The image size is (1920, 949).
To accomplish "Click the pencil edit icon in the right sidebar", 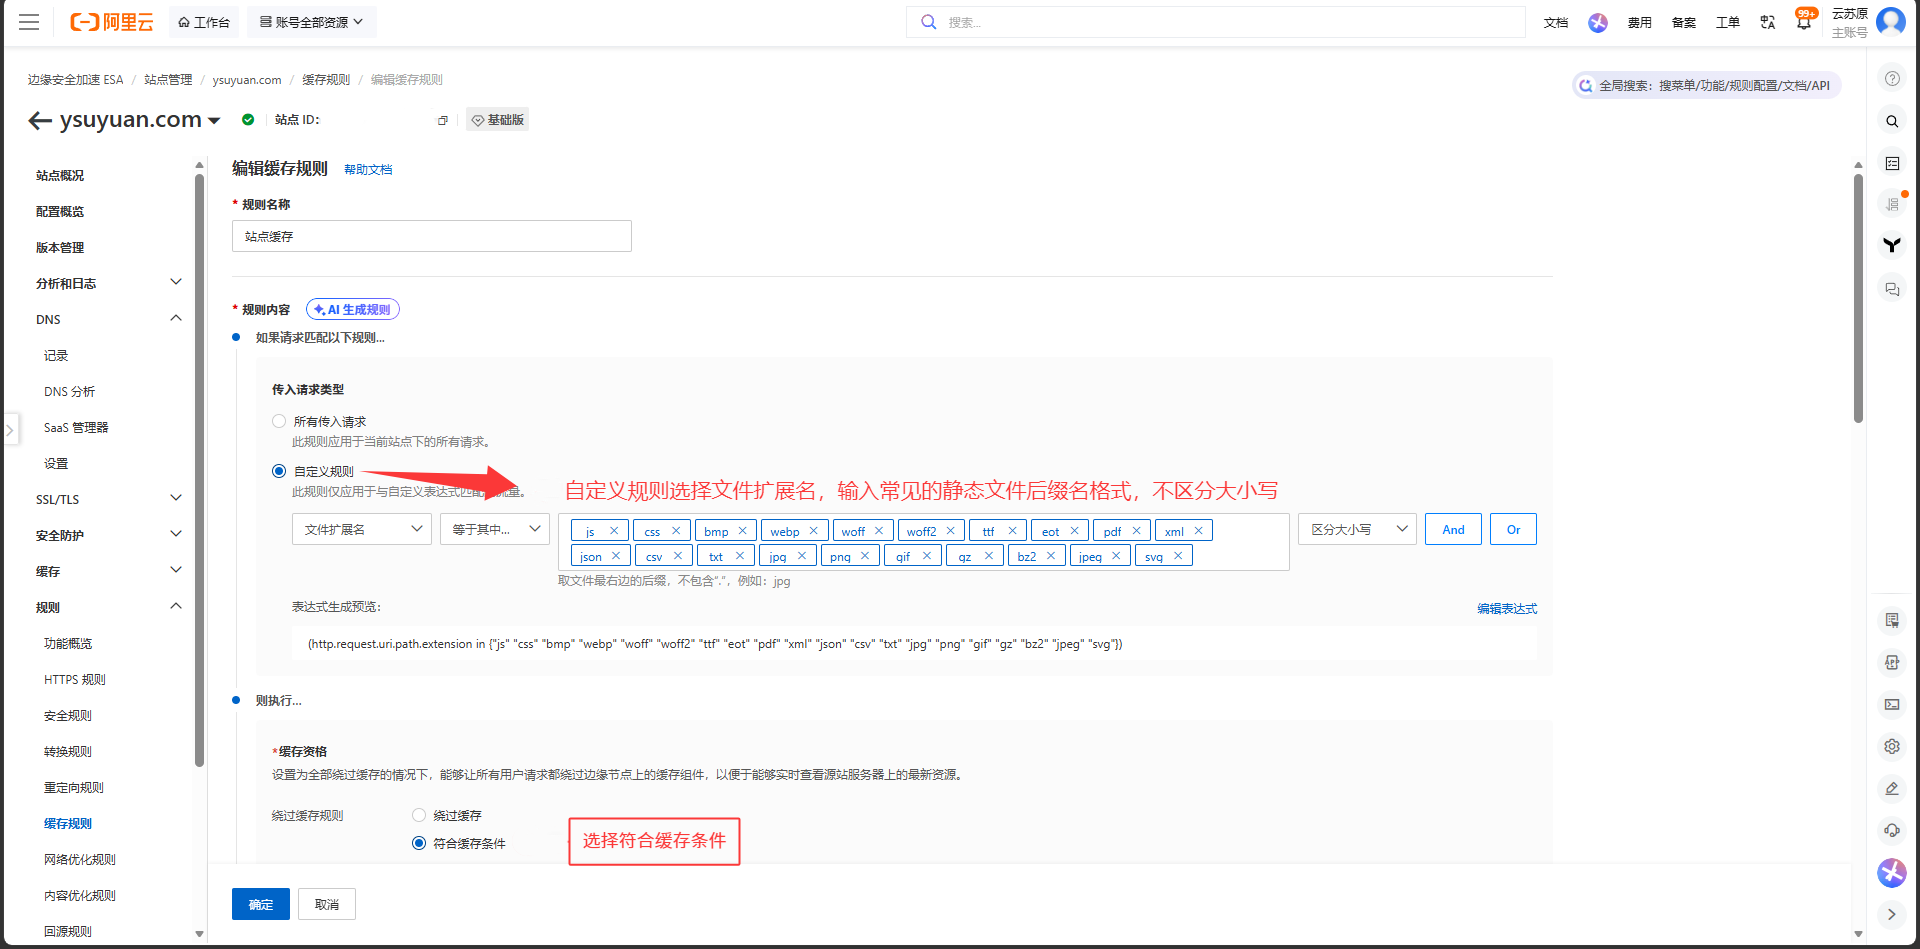I will [x=1892, y=788].
